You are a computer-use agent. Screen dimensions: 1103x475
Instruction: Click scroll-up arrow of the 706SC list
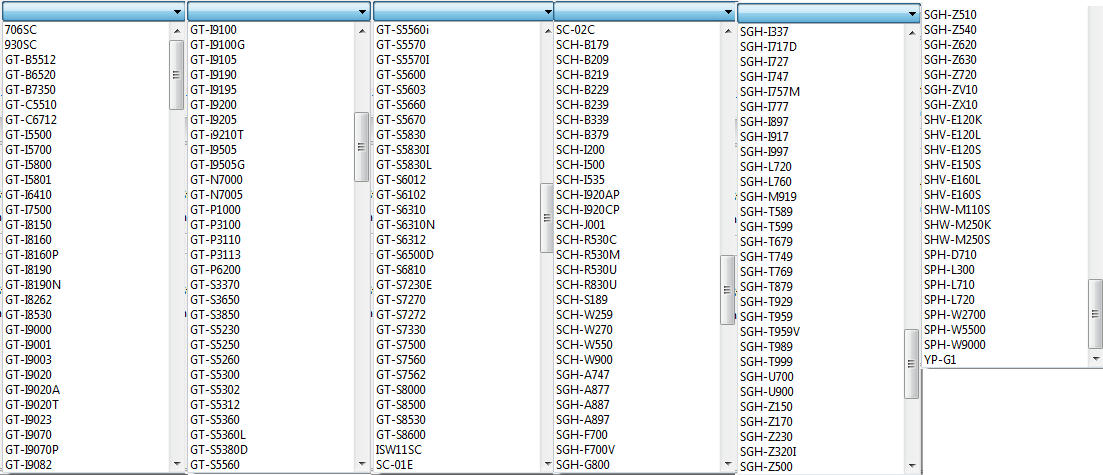tap(177, 31)
